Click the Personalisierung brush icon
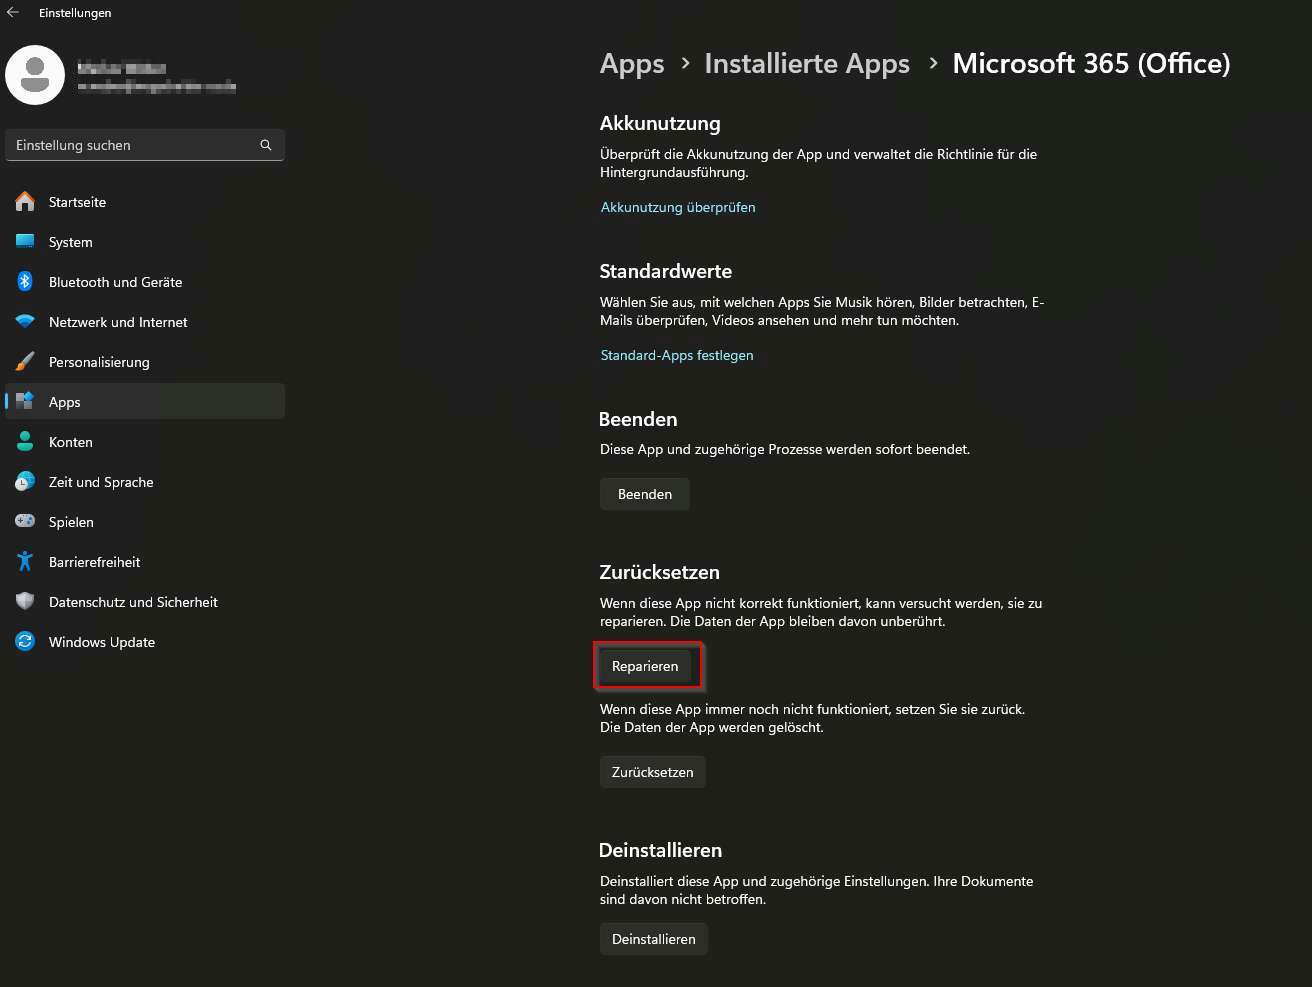The image size is (1312, 987). coord(26,362)
